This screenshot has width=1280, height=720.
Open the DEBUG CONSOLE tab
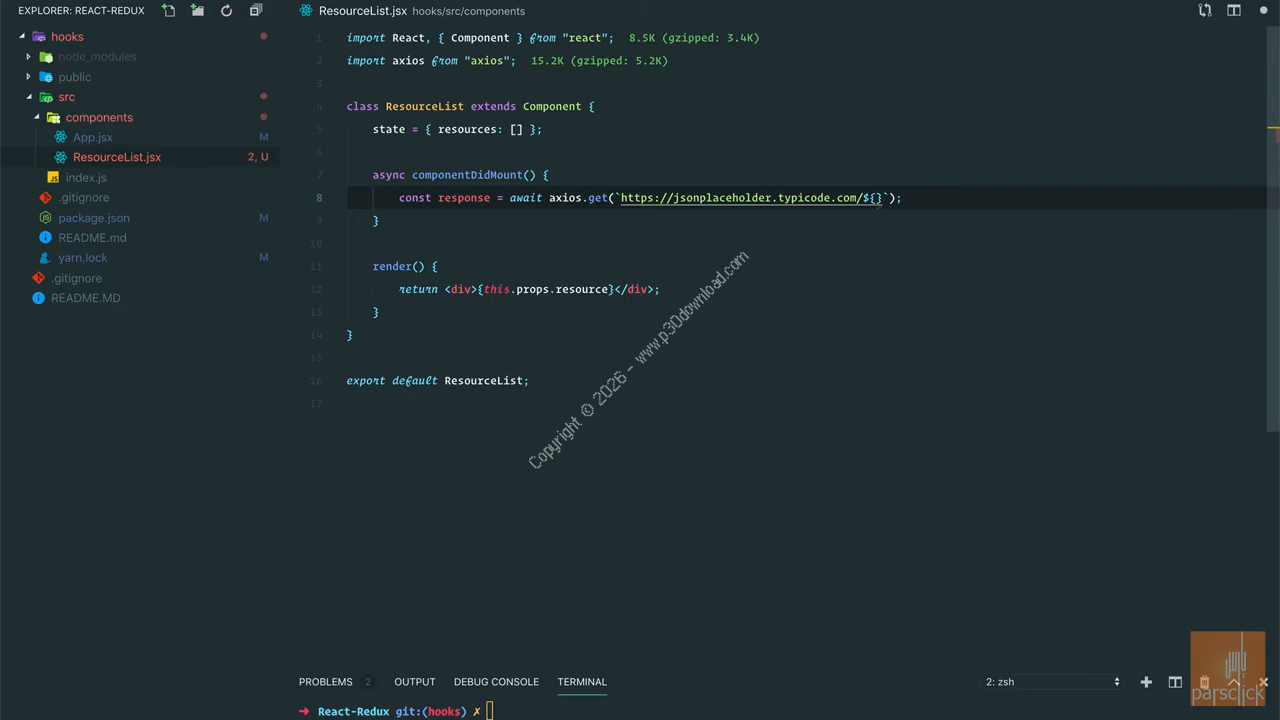(x=496, y=682)
